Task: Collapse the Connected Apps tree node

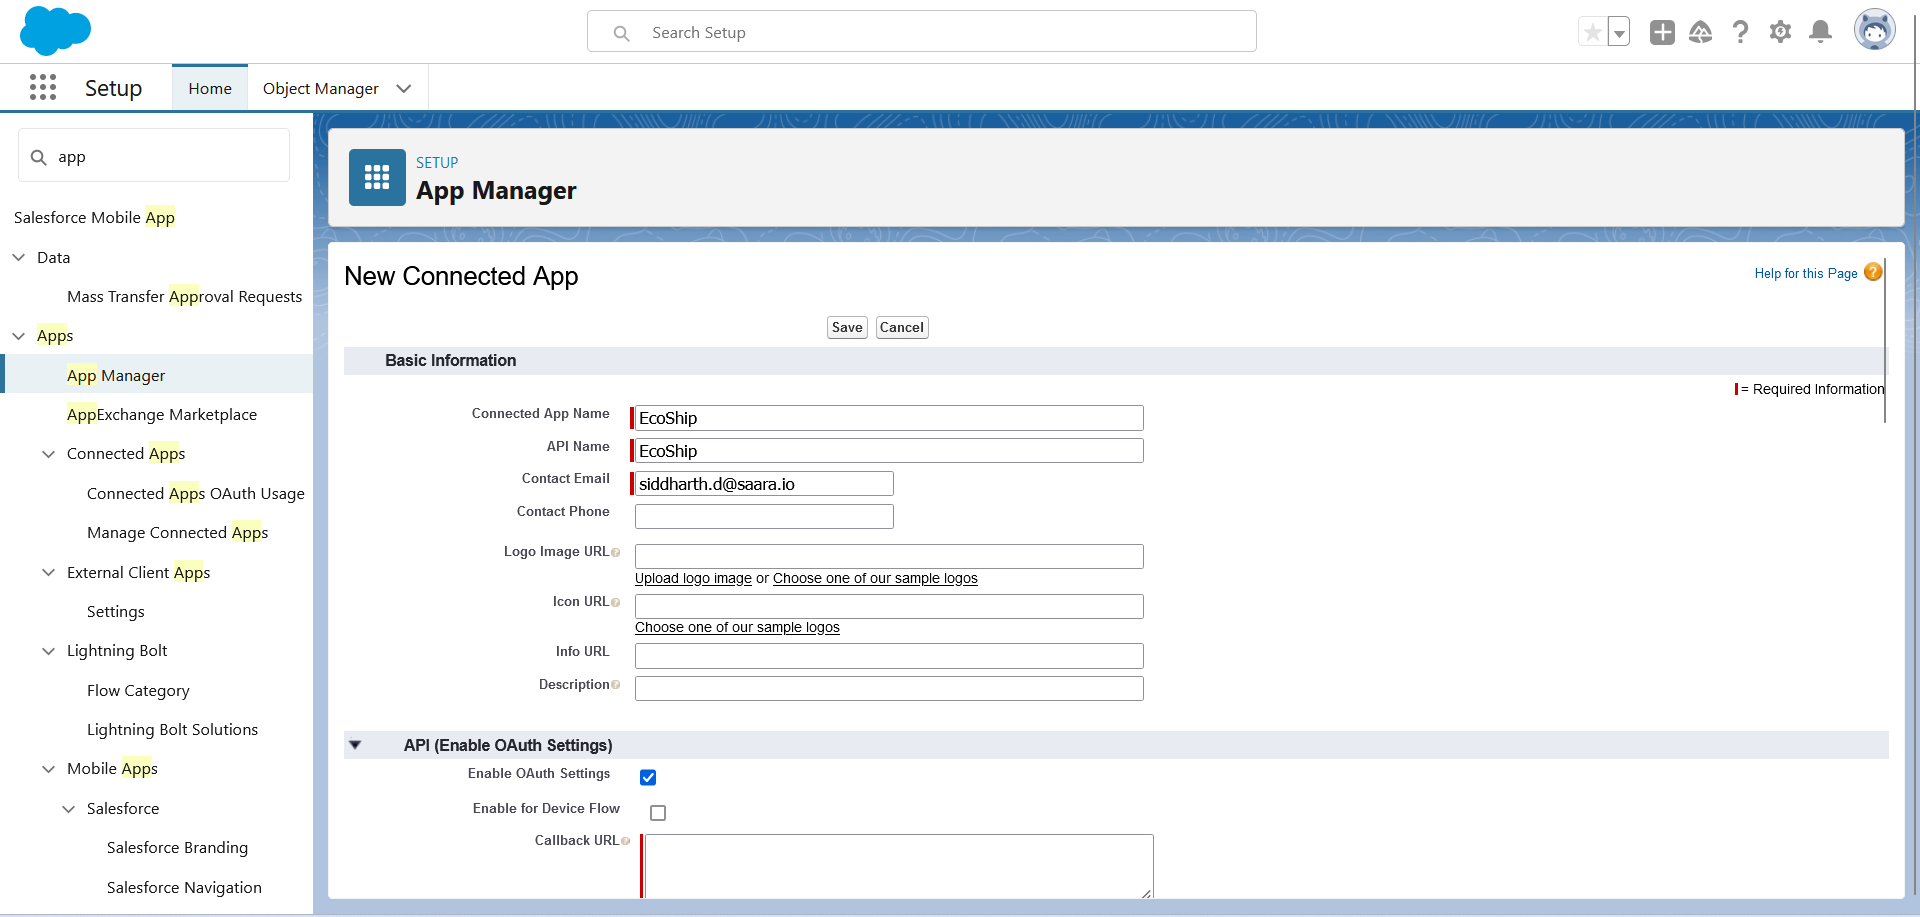Action: [x=48, y=454]
